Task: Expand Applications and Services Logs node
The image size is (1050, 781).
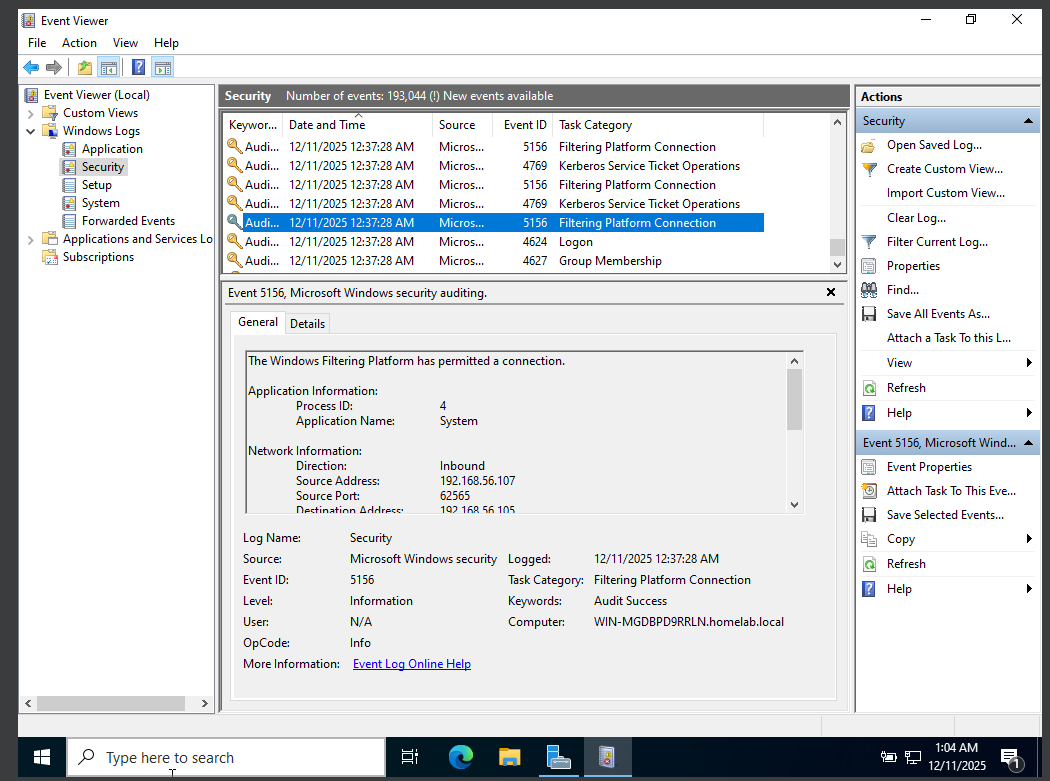Action: 30,239
